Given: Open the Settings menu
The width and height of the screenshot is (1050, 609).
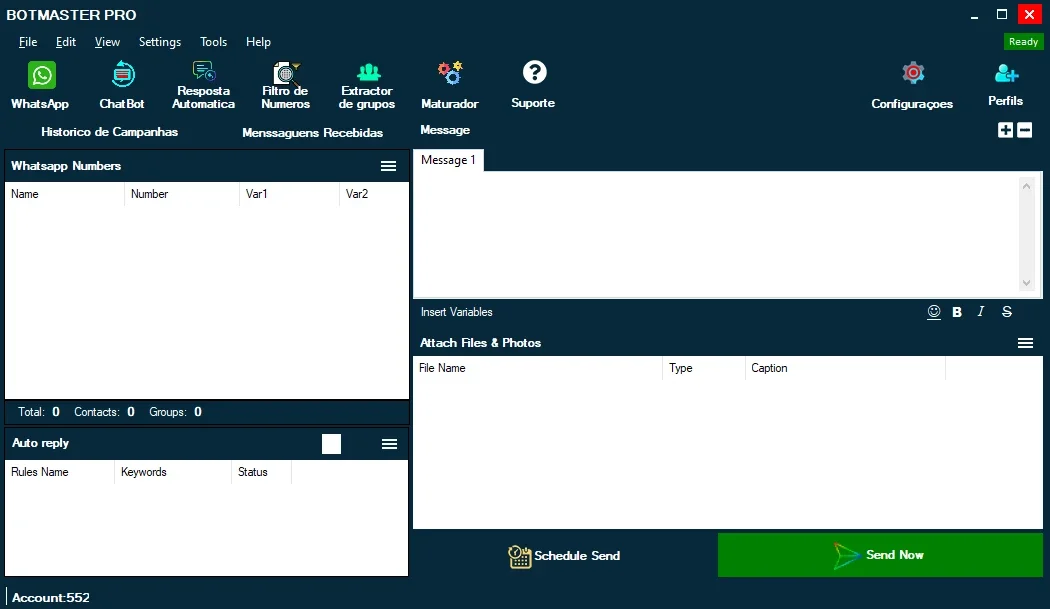Looking at the screenshot, I should click(159, 42).
